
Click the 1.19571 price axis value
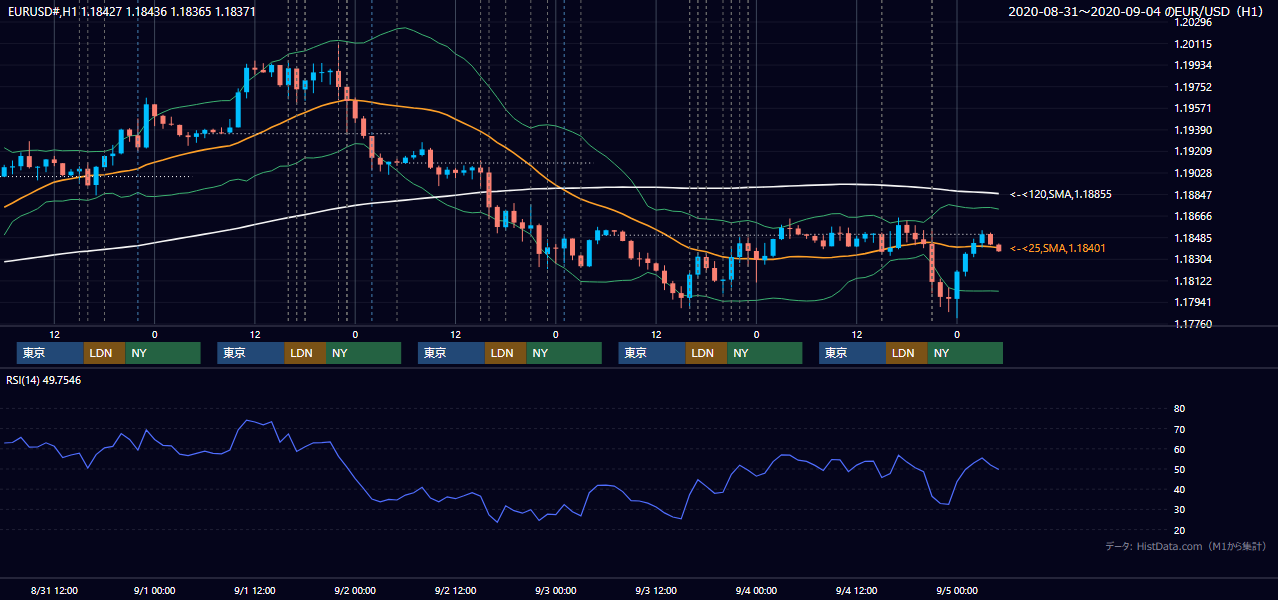(1193, 108)
